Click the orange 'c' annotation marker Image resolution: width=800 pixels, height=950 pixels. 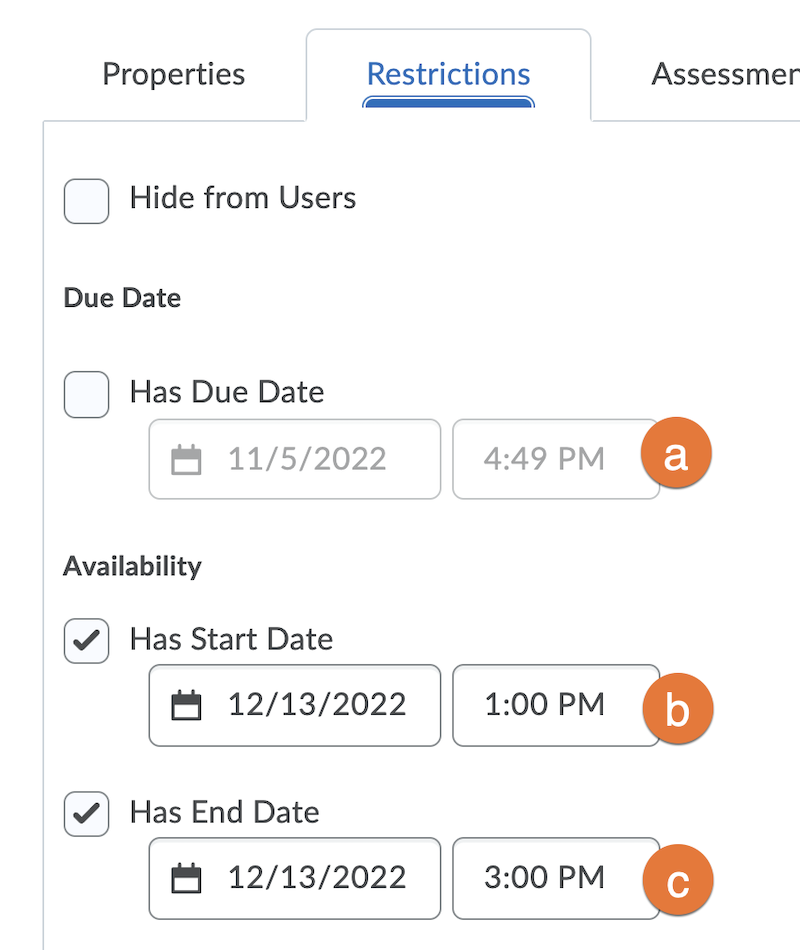click(x=678, y=880)
